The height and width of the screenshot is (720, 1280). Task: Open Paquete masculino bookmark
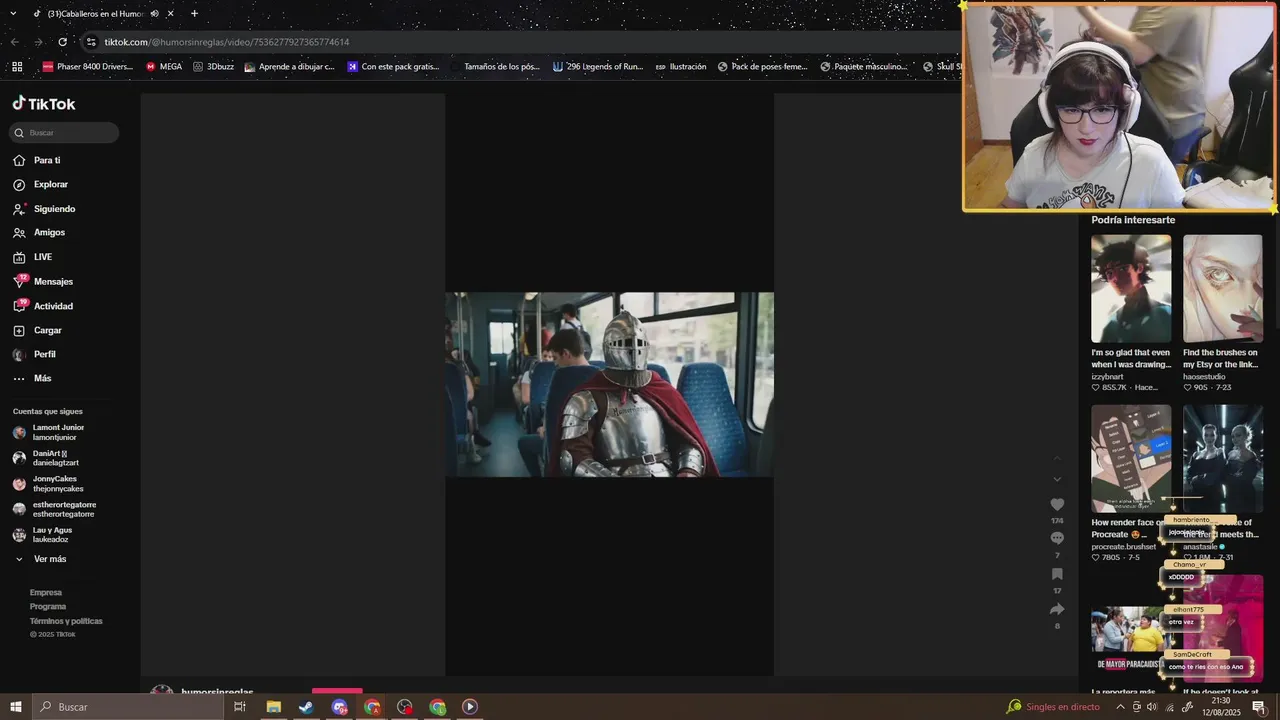click(864, 67)
